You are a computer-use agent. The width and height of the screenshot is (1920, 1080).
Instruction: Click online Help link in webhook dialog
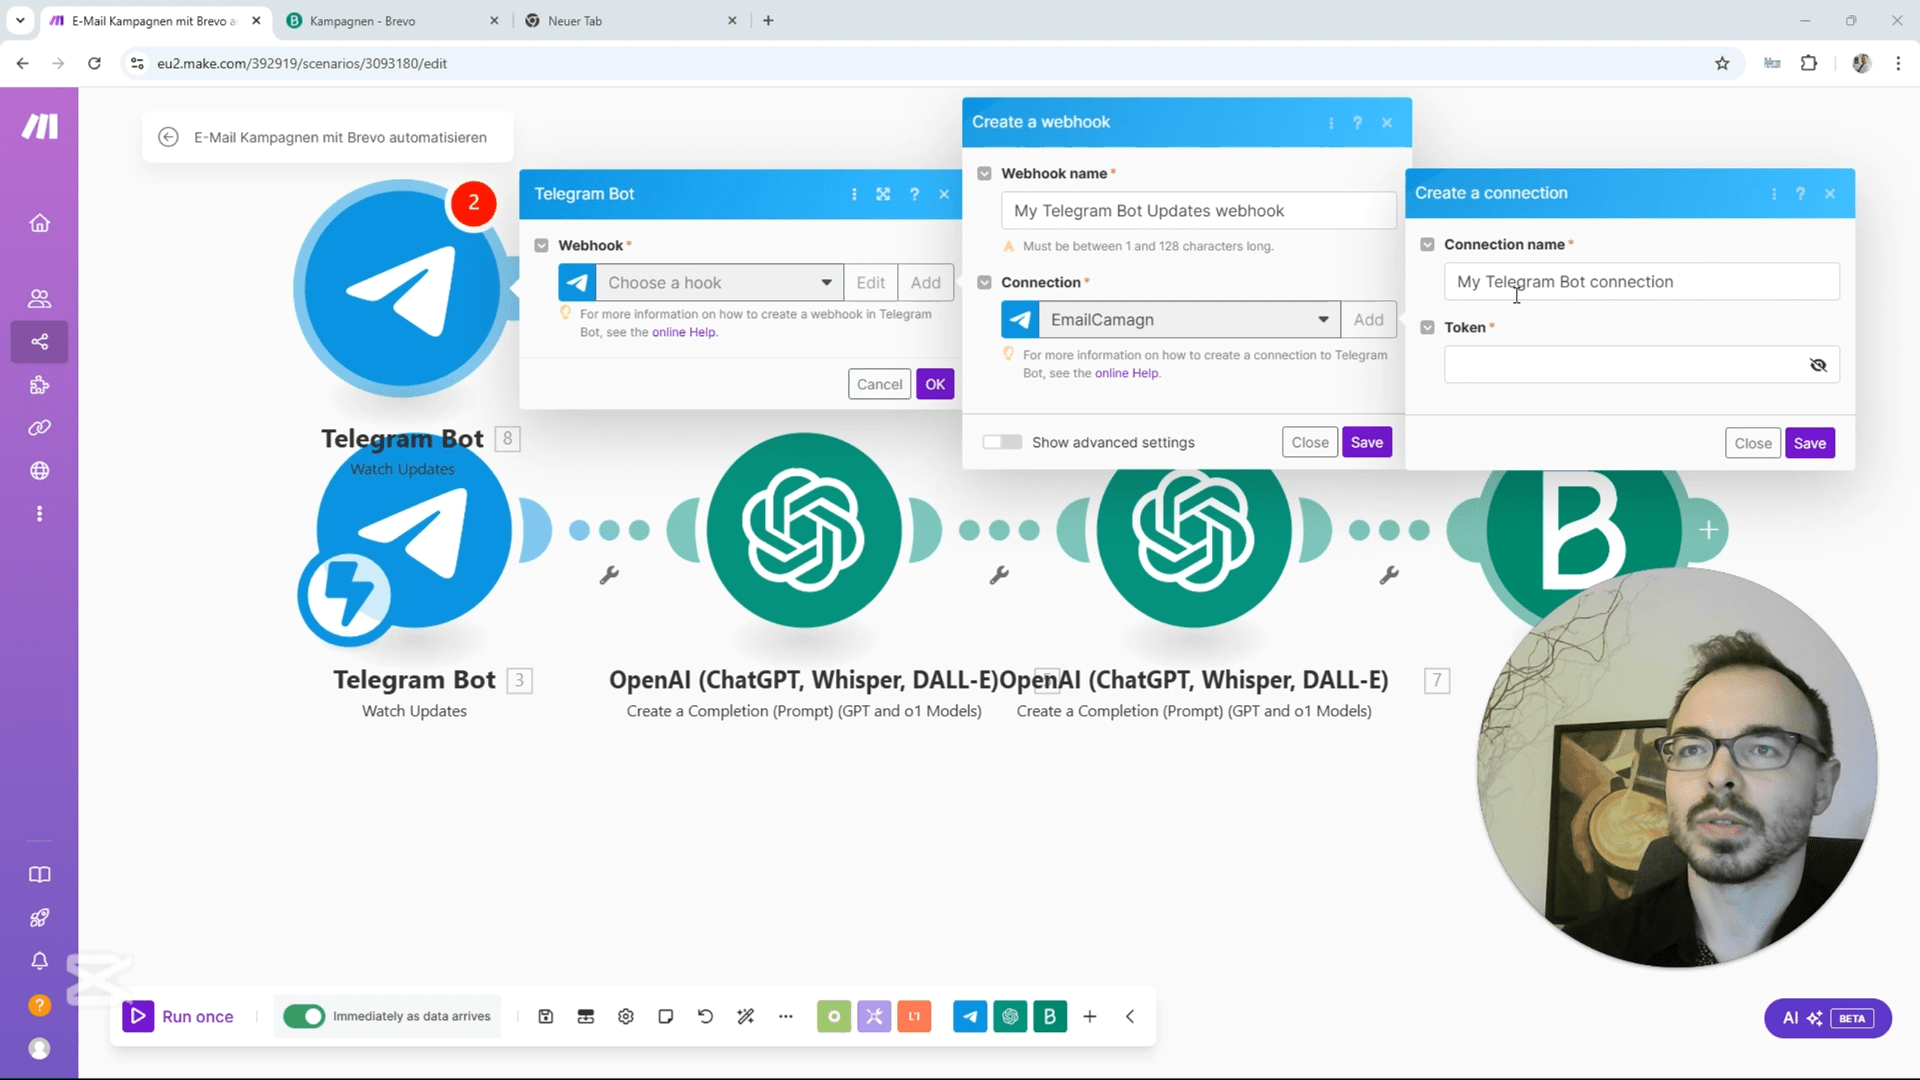(x=1127, y=373)
